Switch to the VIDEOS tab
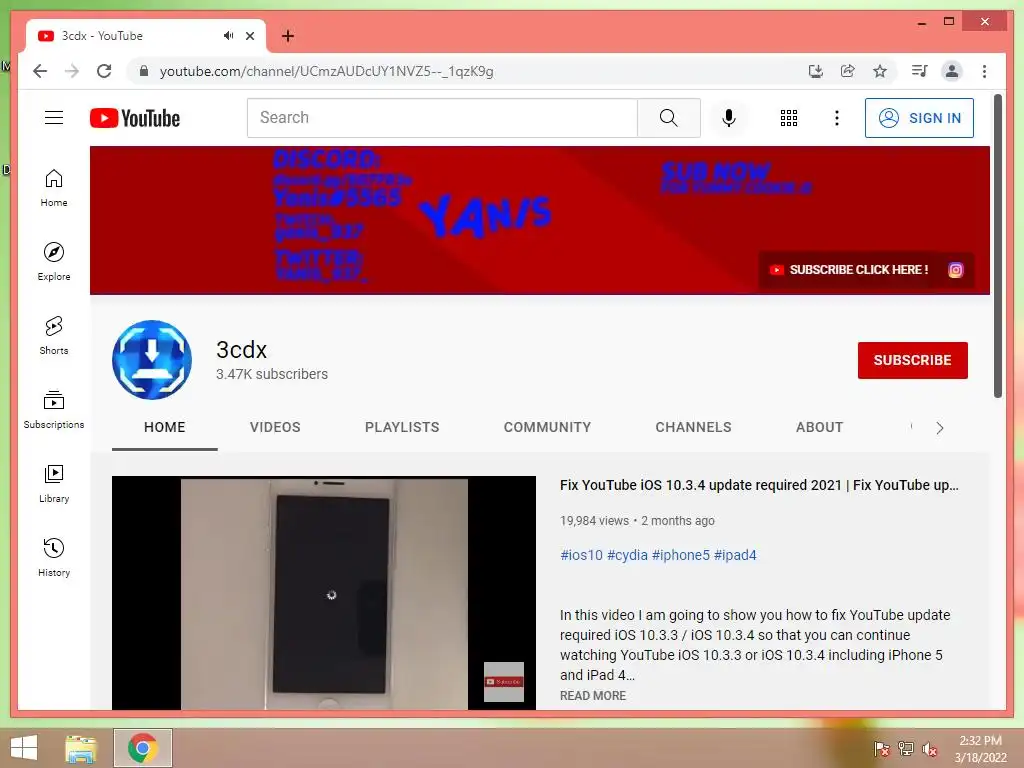The width and height of the screenshot is (1024, 768). 275,427
